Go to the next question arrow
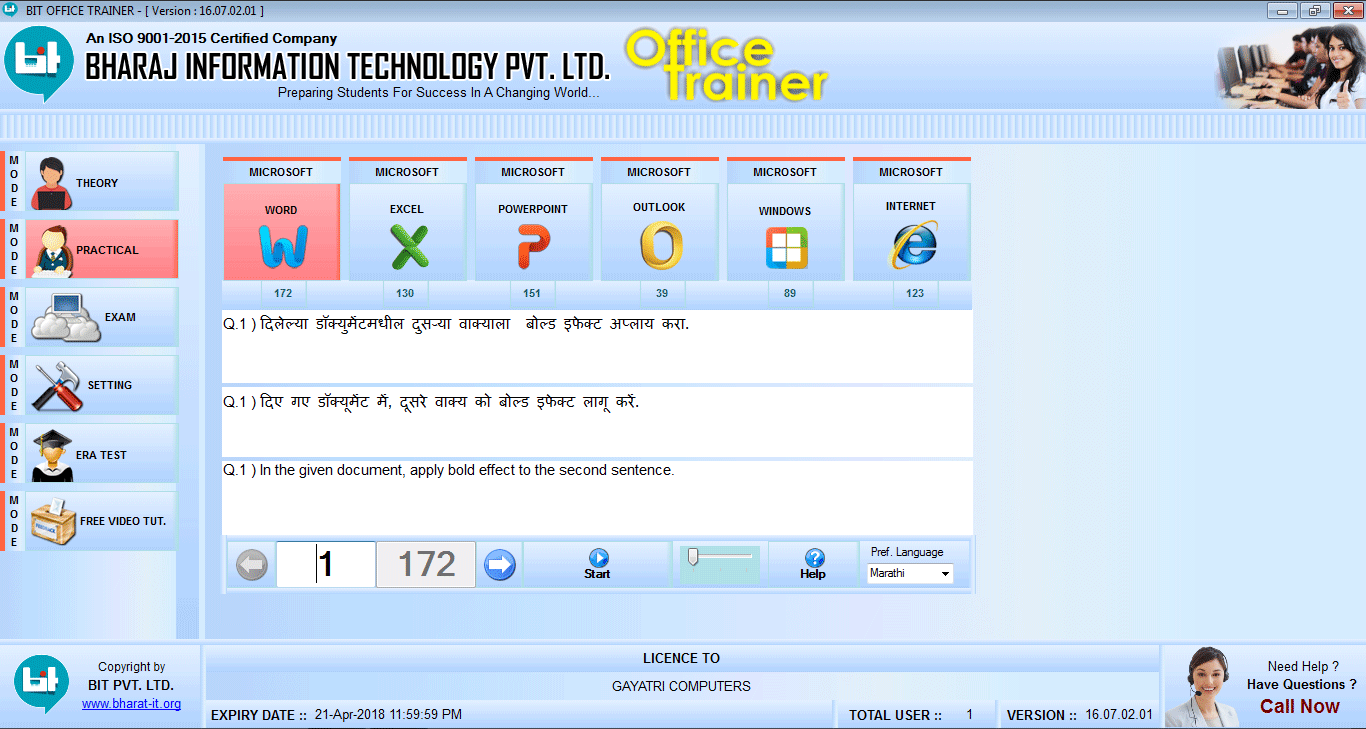This screenshot has width=1366, height=729. [x=499, y=565]
